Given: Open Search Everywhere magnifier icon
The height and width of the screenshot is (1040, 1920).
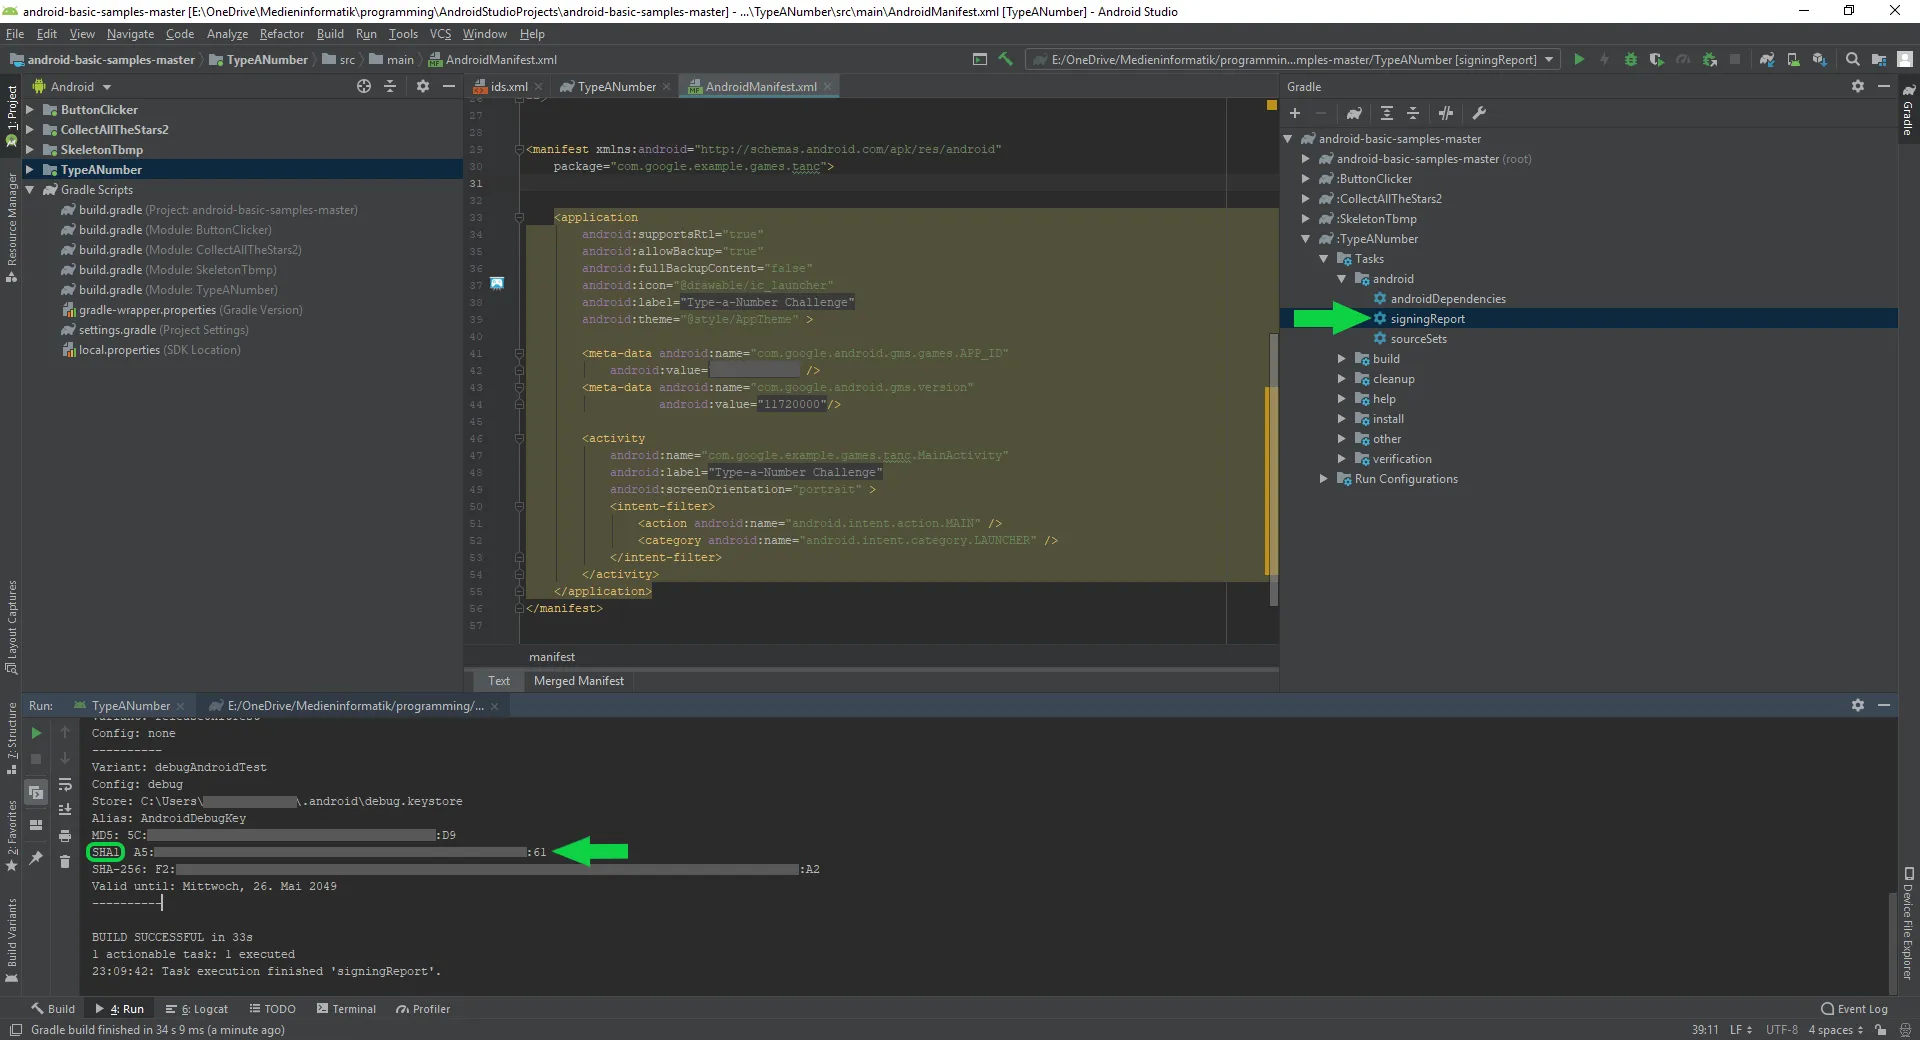Looking at the screenshot, I should click(1852, 60).
